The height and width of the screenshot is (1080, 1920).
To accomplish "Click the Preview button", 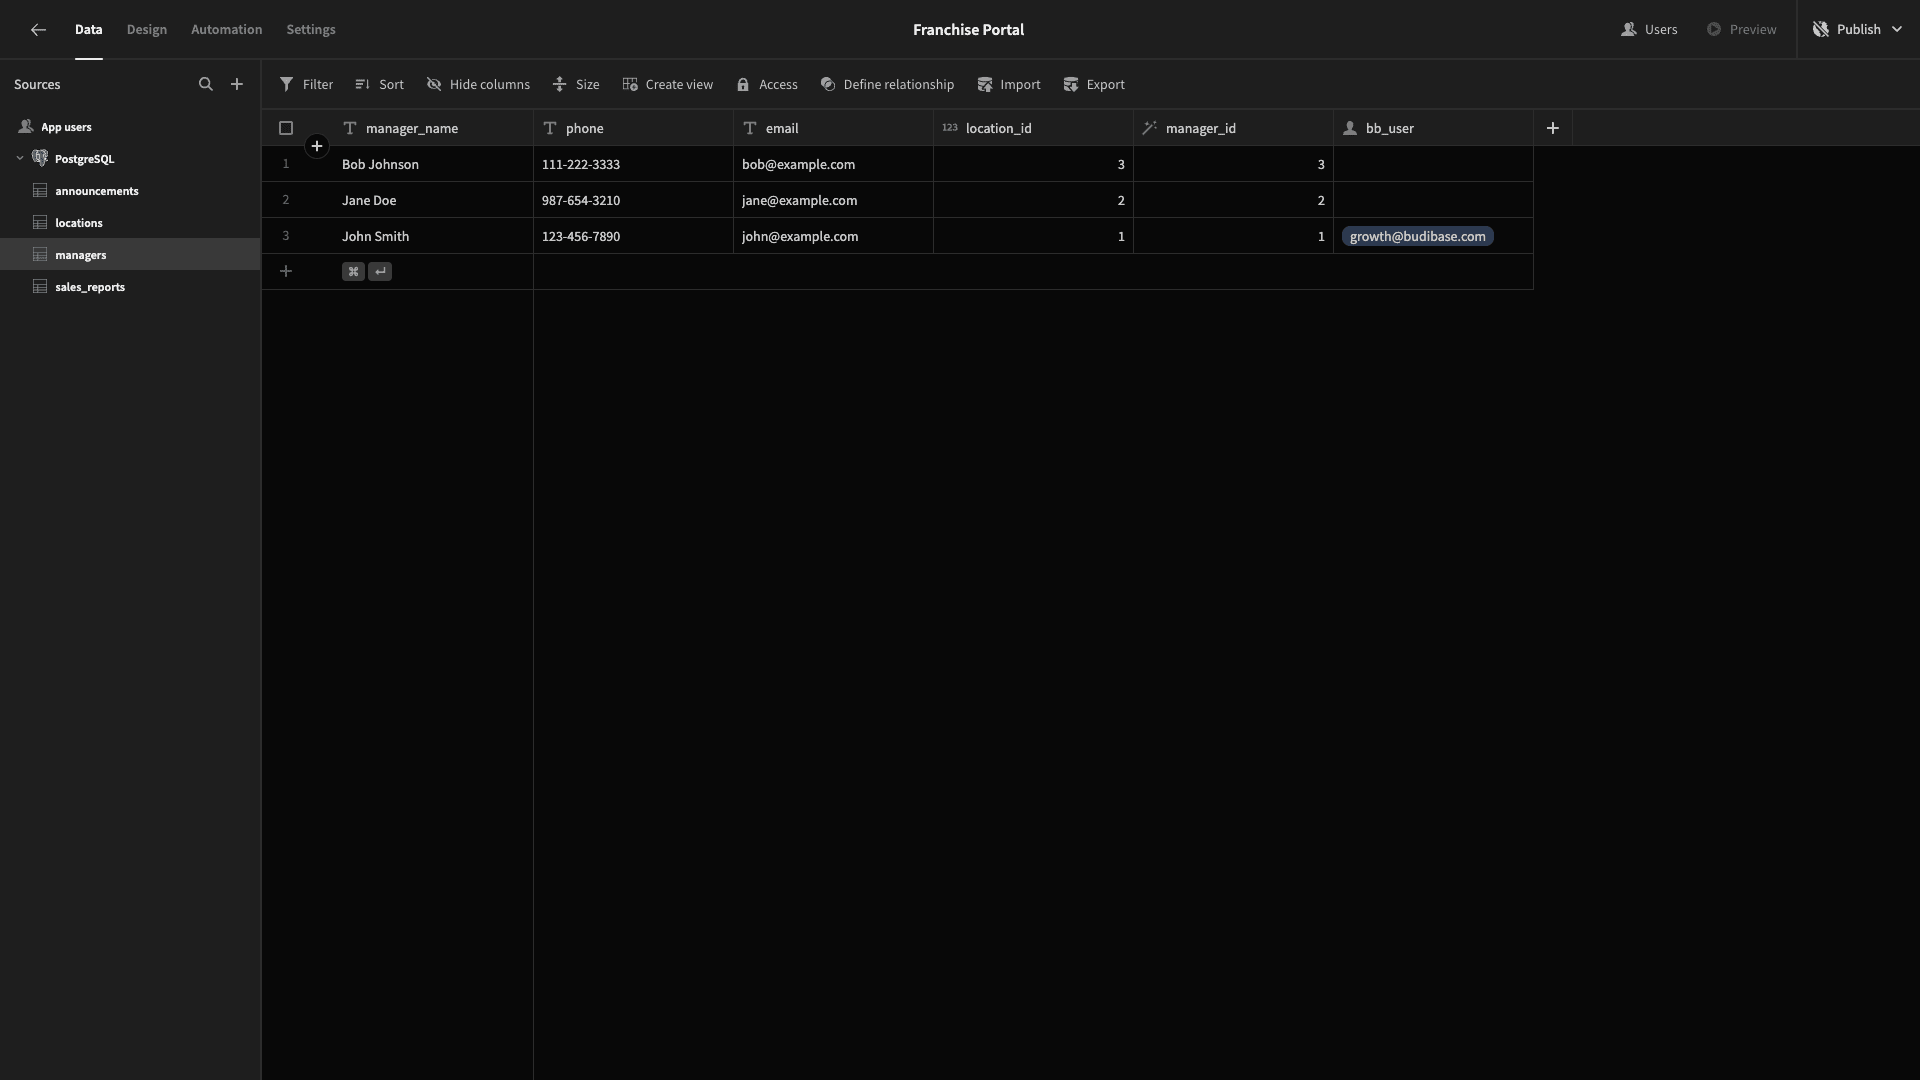I will click(x=1742, y=30).
